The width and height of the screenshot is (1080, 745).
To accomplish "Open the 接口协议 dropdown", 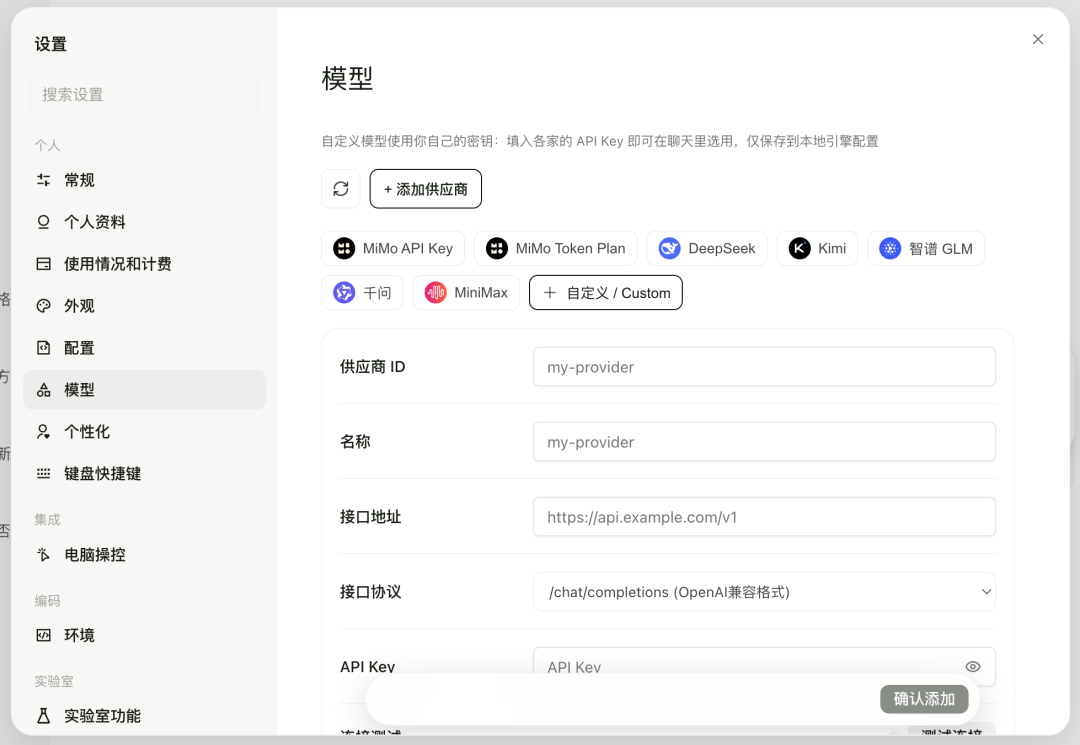I will [x=764, y=591].
